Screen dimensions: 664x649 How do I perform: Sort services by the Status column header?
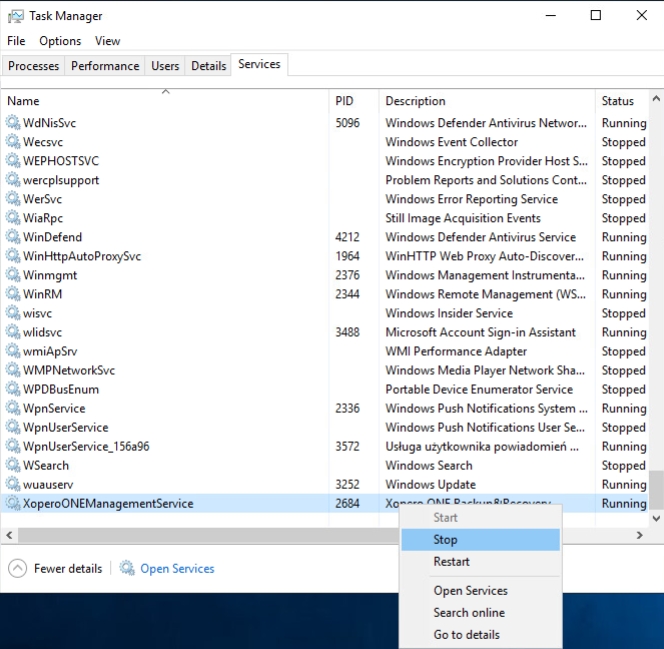tap(617, 101)
